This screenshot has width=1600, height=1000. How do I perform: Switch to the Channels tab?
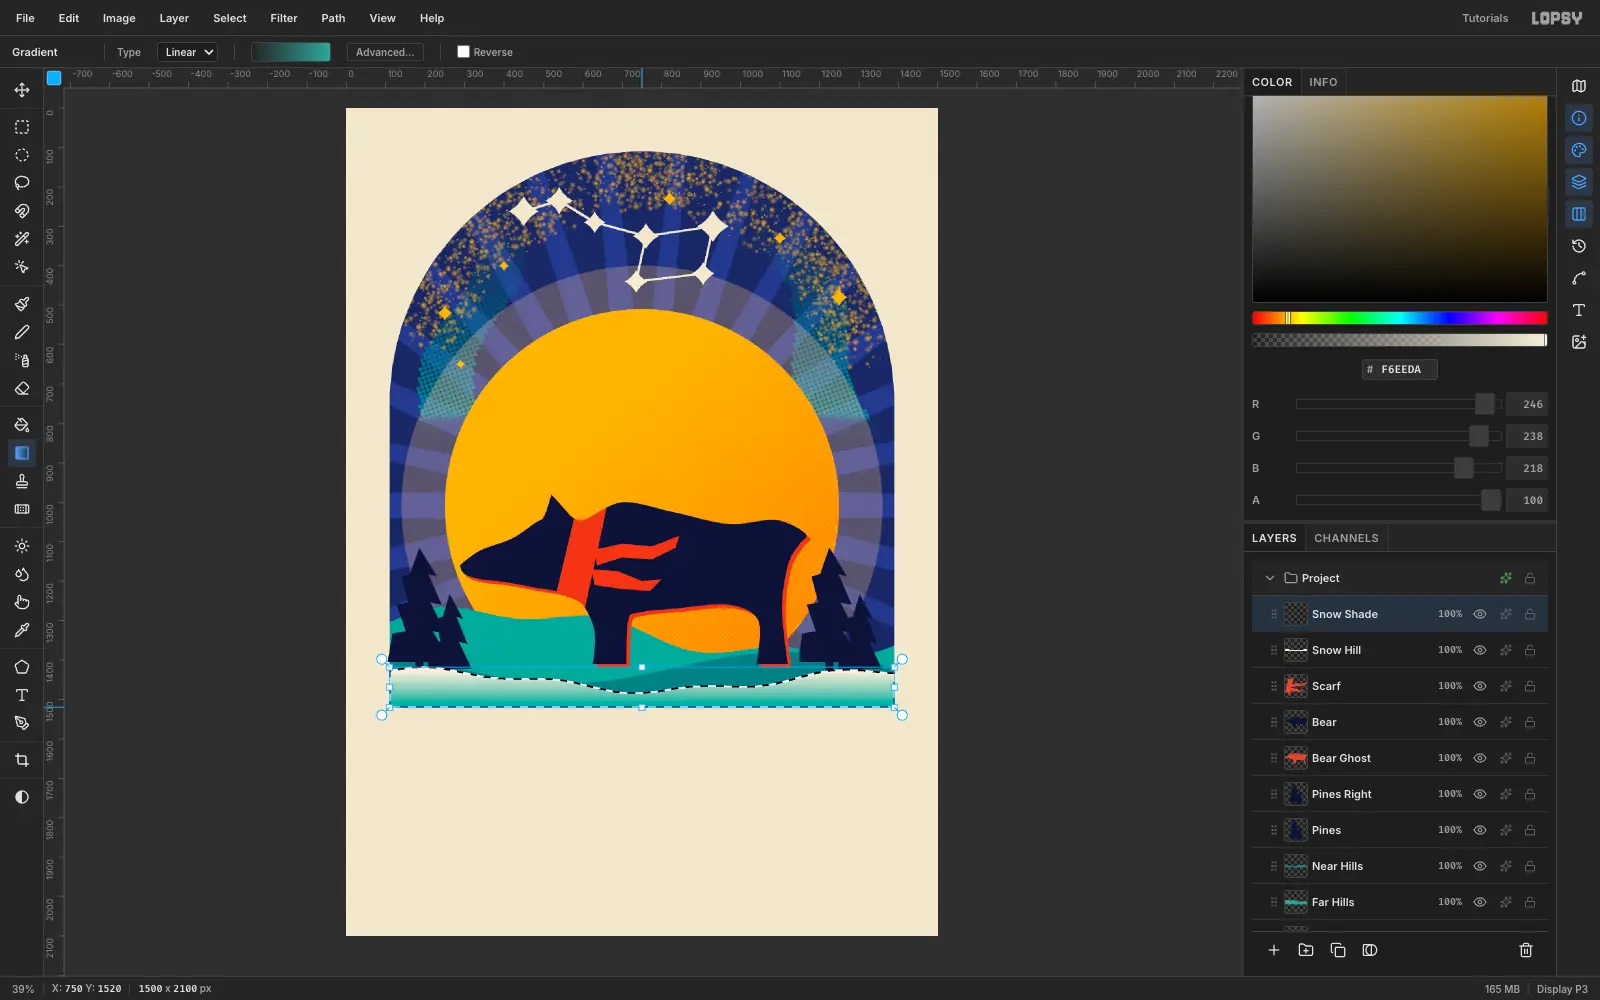(1346, 538)
